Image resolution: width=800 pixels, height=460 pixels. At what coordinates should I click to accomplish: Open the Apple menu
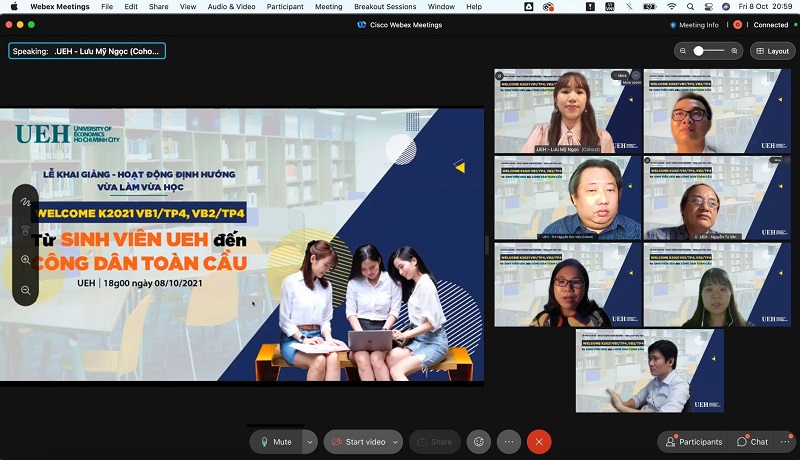tap(14, 7)
